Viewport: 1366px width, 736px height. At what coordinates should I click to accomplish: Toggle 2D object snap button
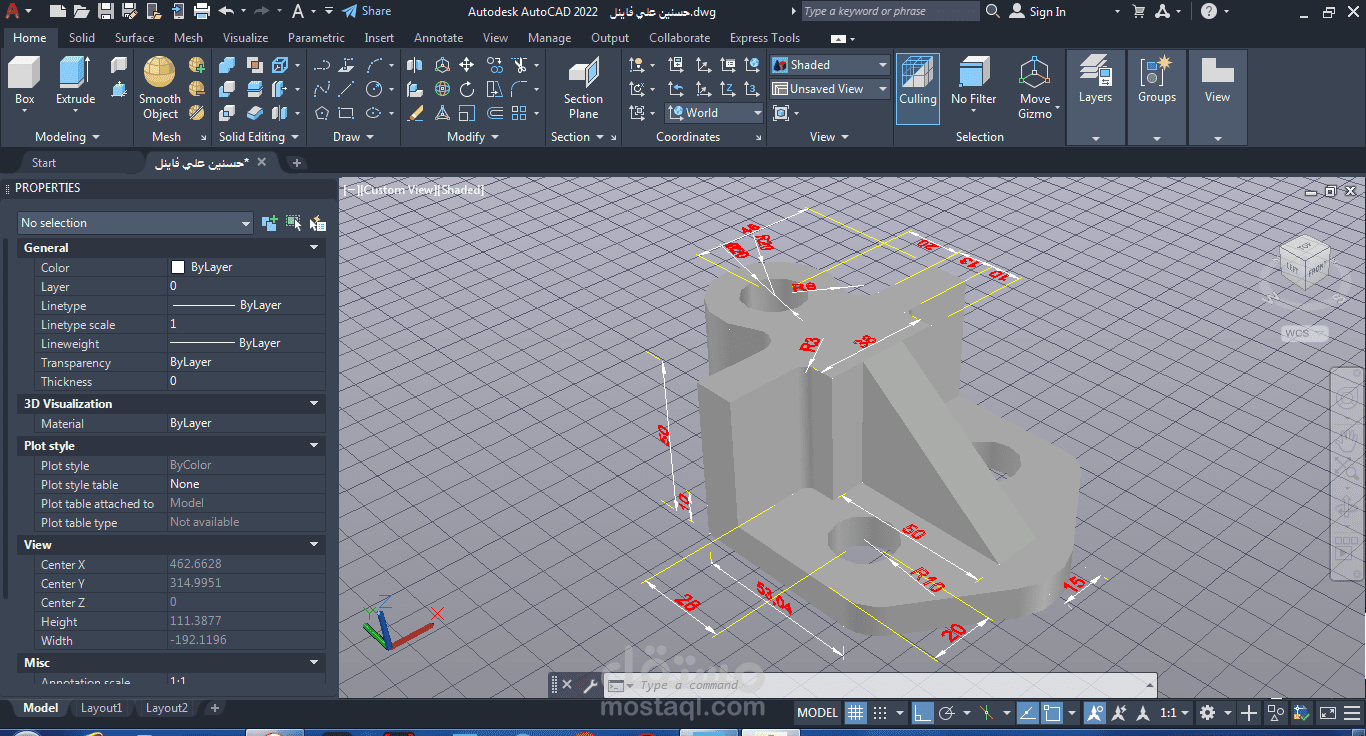(x=1052, y=713)
